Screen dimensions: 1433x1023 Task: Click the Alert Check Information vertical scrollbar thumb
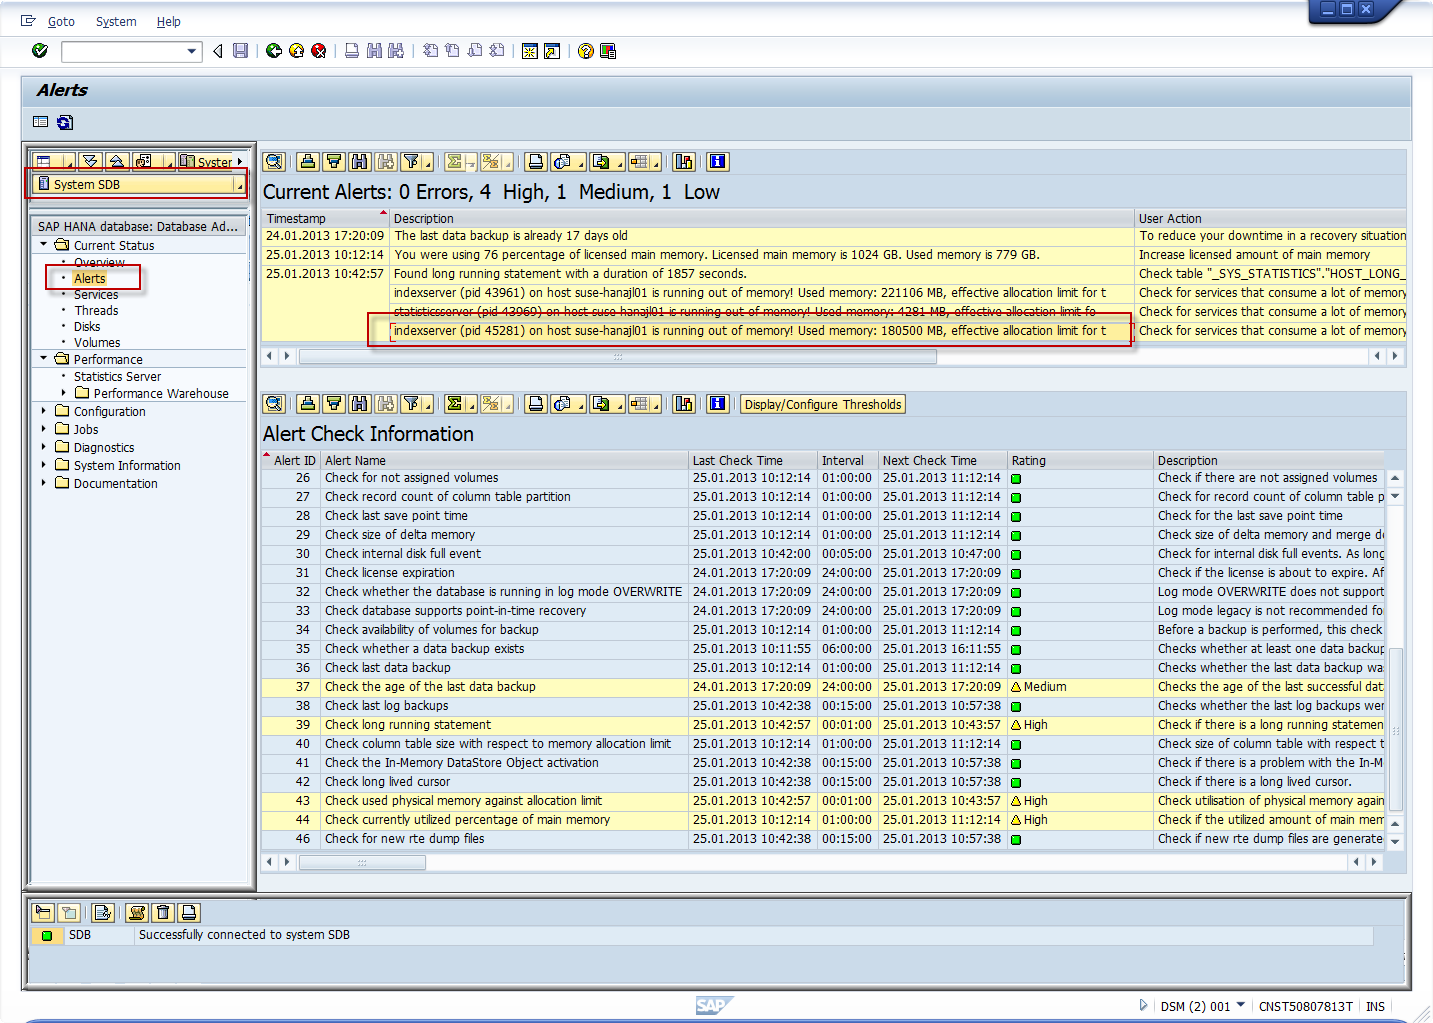tap(1395, 729)
